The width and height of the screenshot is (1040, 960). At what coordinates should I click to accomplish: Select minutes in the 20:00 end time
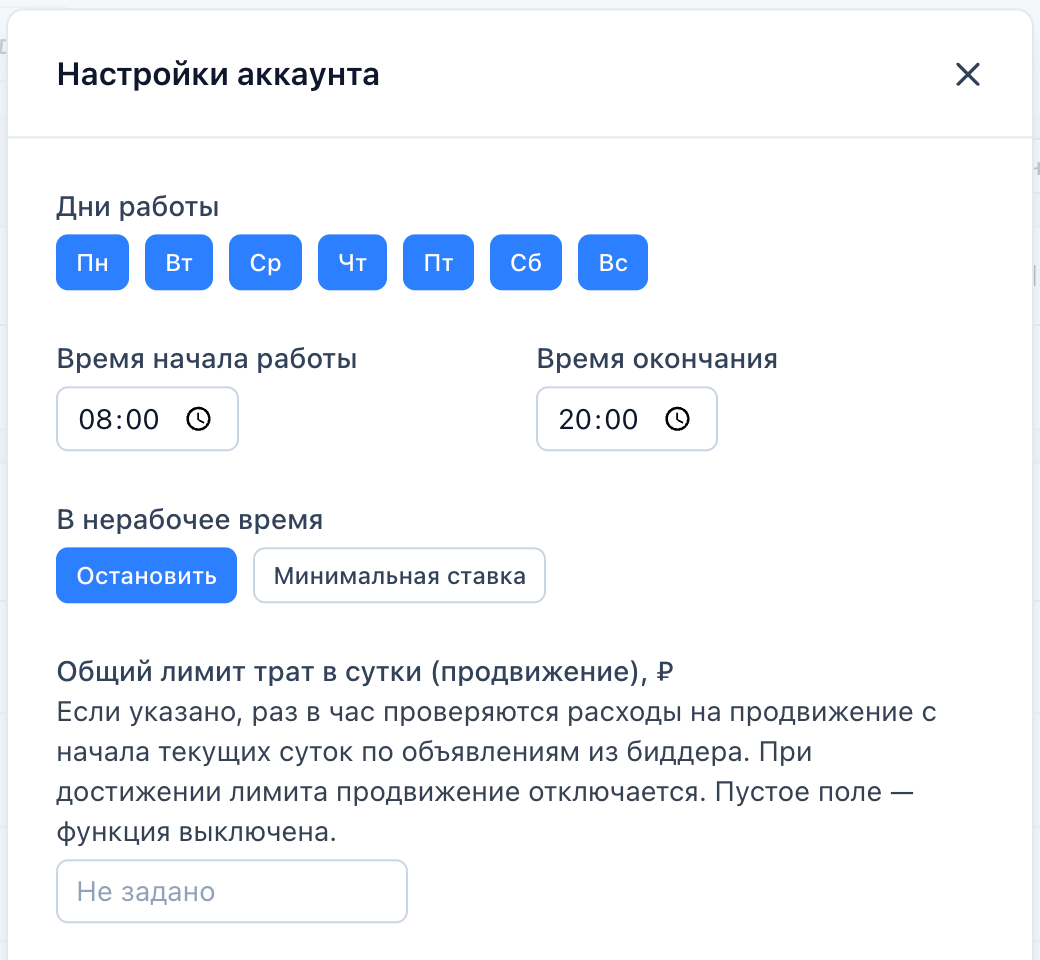(621, 419)
